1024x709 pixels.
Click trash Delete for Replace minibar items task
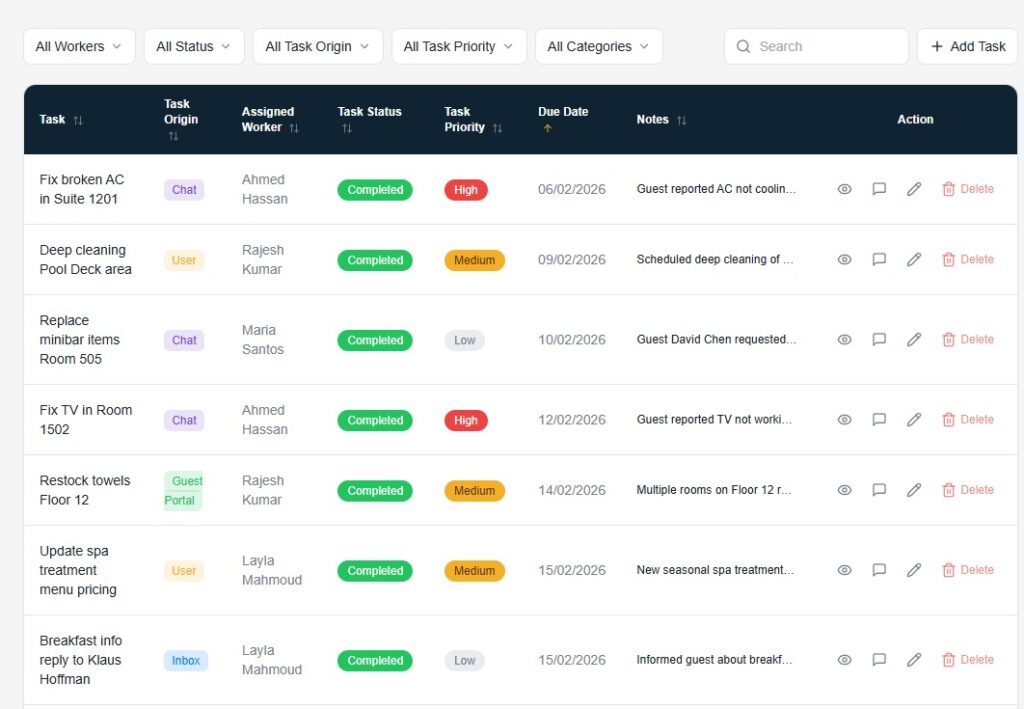(967, 339)
